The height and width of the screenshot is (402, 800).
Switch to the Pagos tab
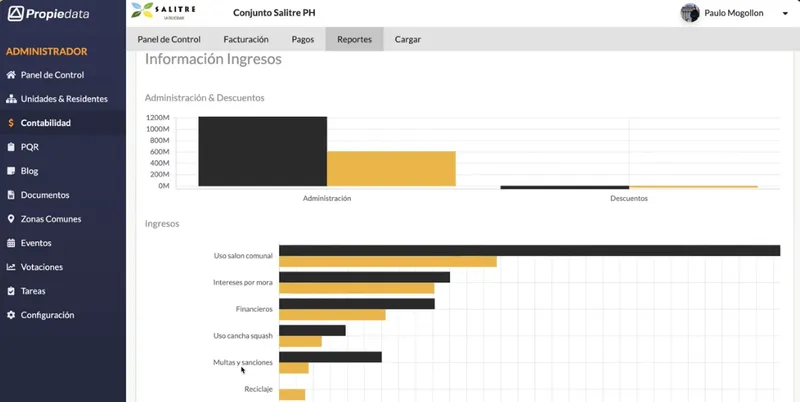(303, 39)
